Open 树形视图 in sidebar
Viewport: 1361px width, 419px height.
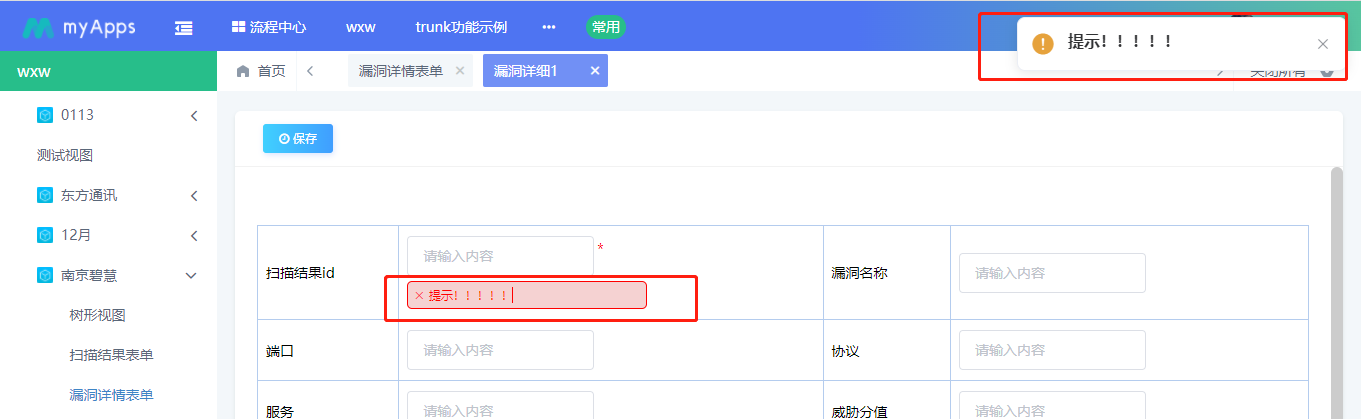click(97, 315)
